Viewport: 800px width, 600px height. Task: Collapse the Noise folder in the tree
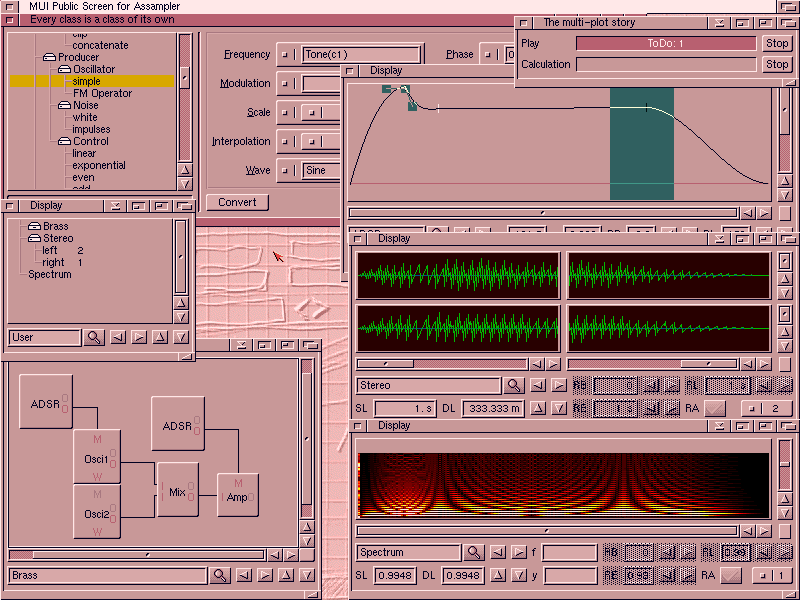64,105
